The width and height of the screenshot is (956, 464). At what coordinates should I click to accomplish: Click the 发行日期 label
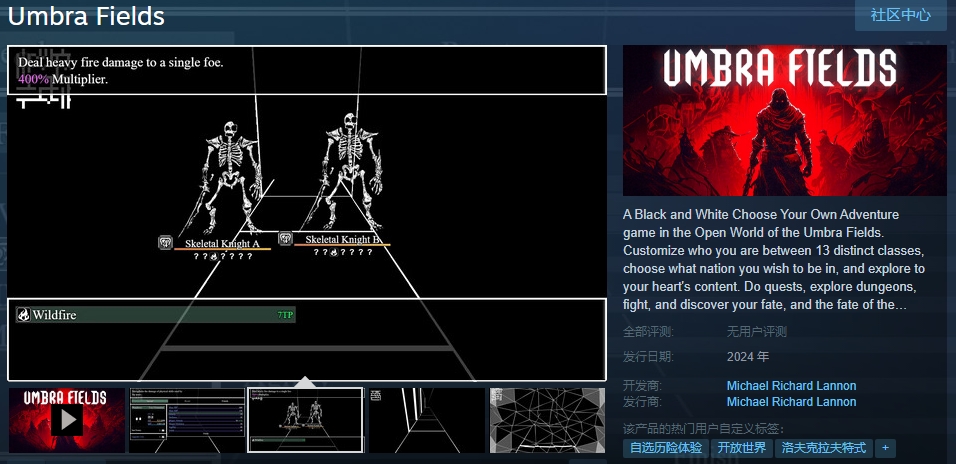[648, 357]
